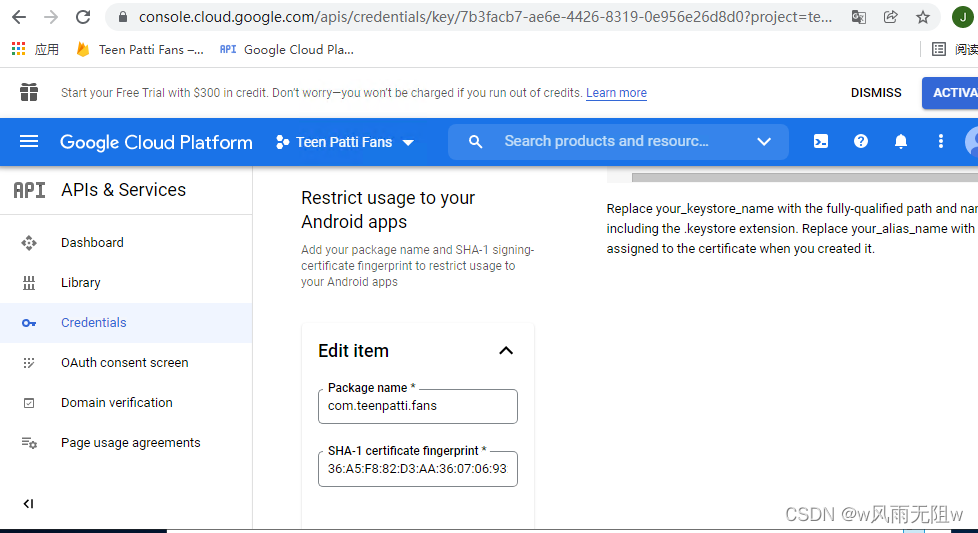The height and width of the screenshot is (533, 978).
Task: Open the hamburger navigation menu
Action: coord(29,142)
